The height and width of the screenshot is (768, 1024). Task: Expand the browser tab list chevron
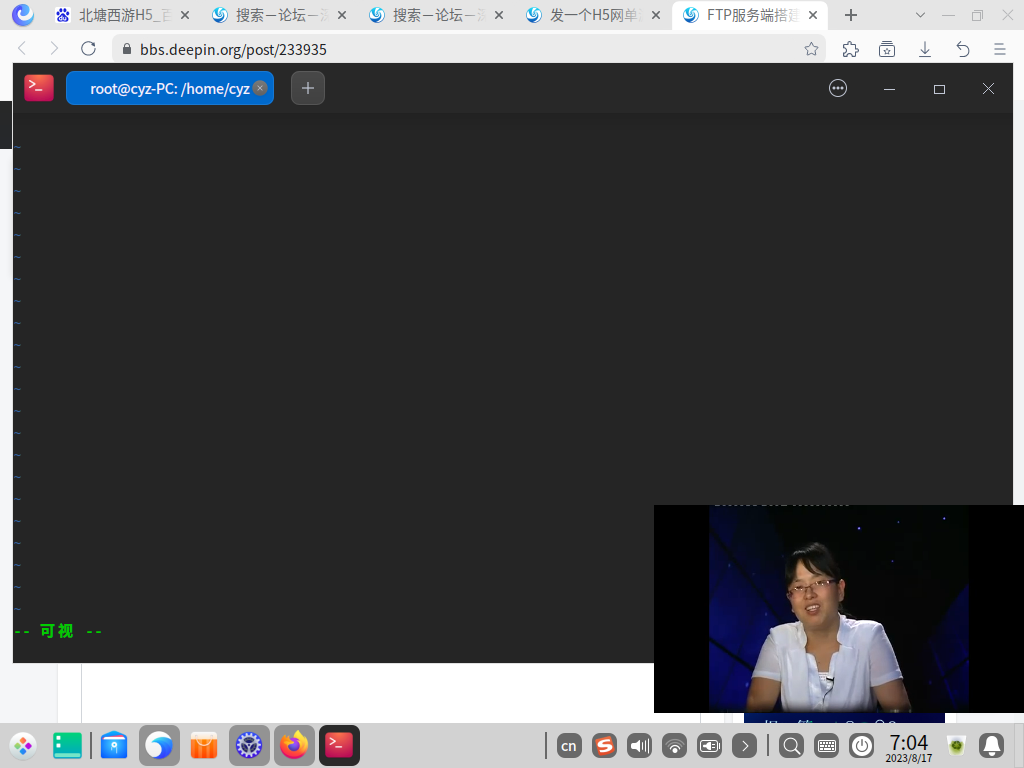click(920, 15)
